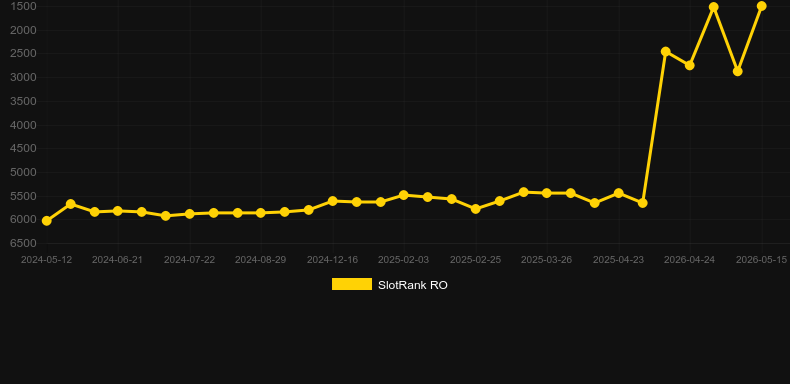Click the 2026-05-15 date label
The width and height of the screenshot is (790, 384).
762,260
